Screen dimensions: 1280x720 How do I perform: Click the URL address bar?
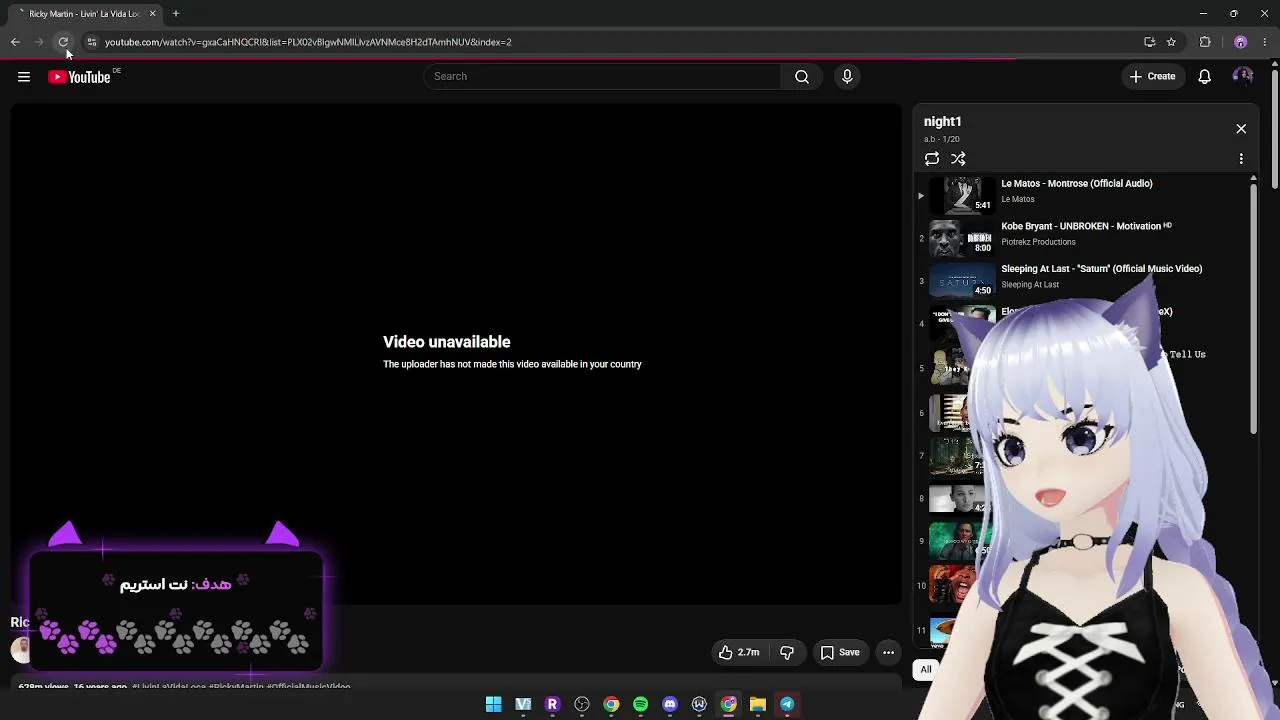(x=620, y=42)
